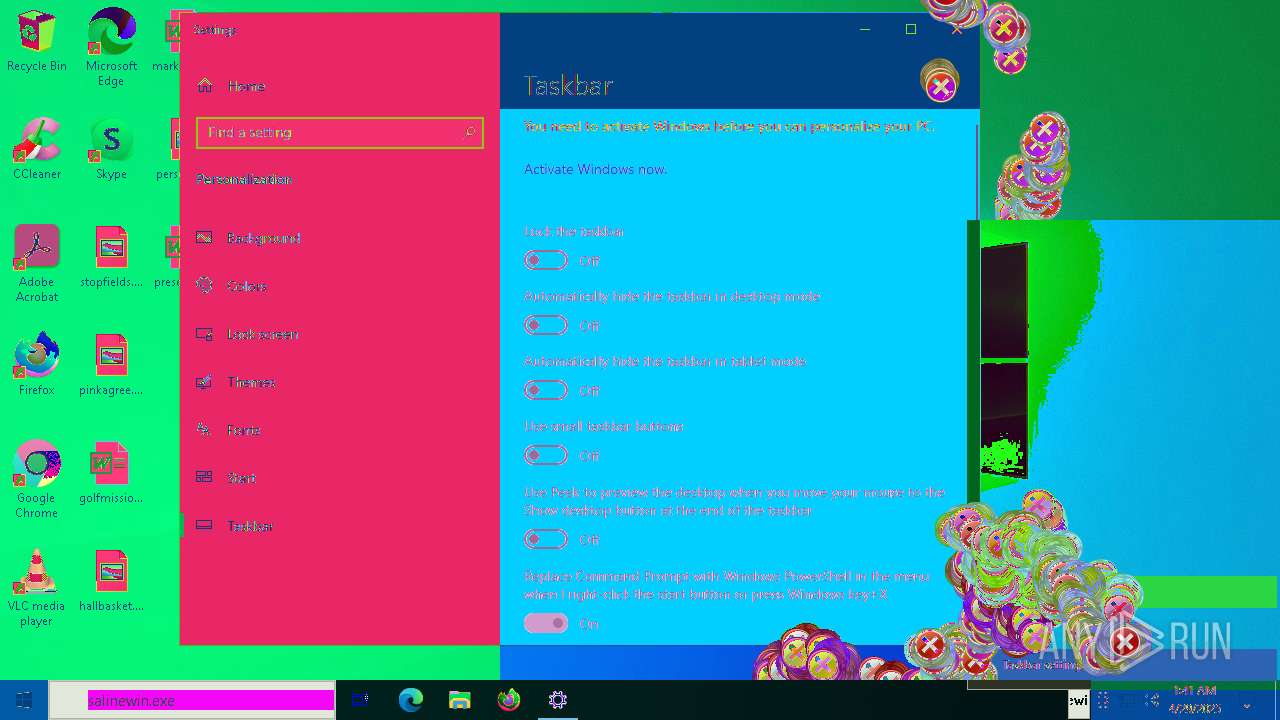The image size is (1280, 720).
Task: Open the Skype desktop shortcut
Action: click(x=111, y=149)
